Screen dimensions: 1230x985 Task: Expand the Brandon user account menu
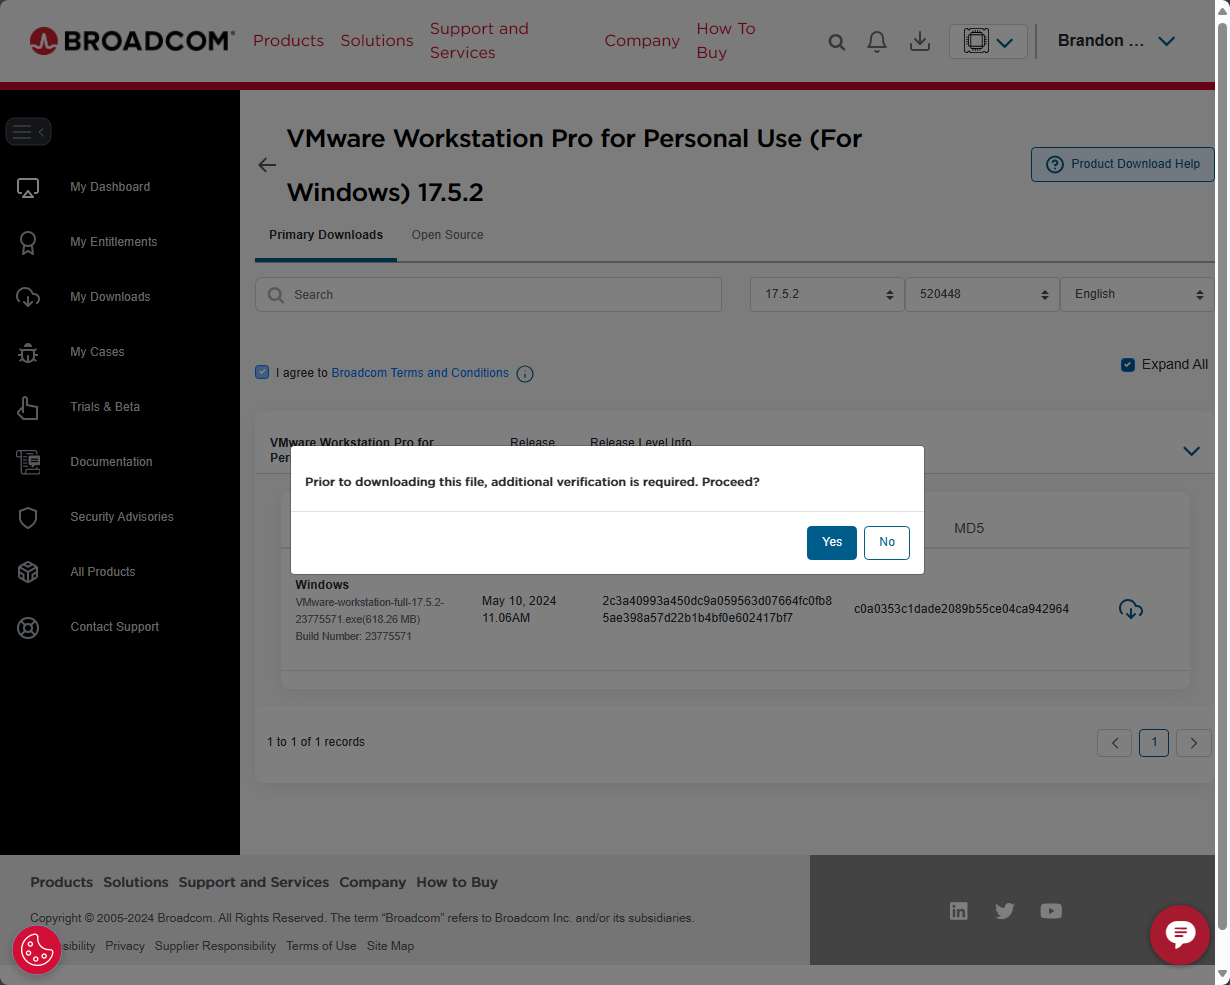[1116, 41]
